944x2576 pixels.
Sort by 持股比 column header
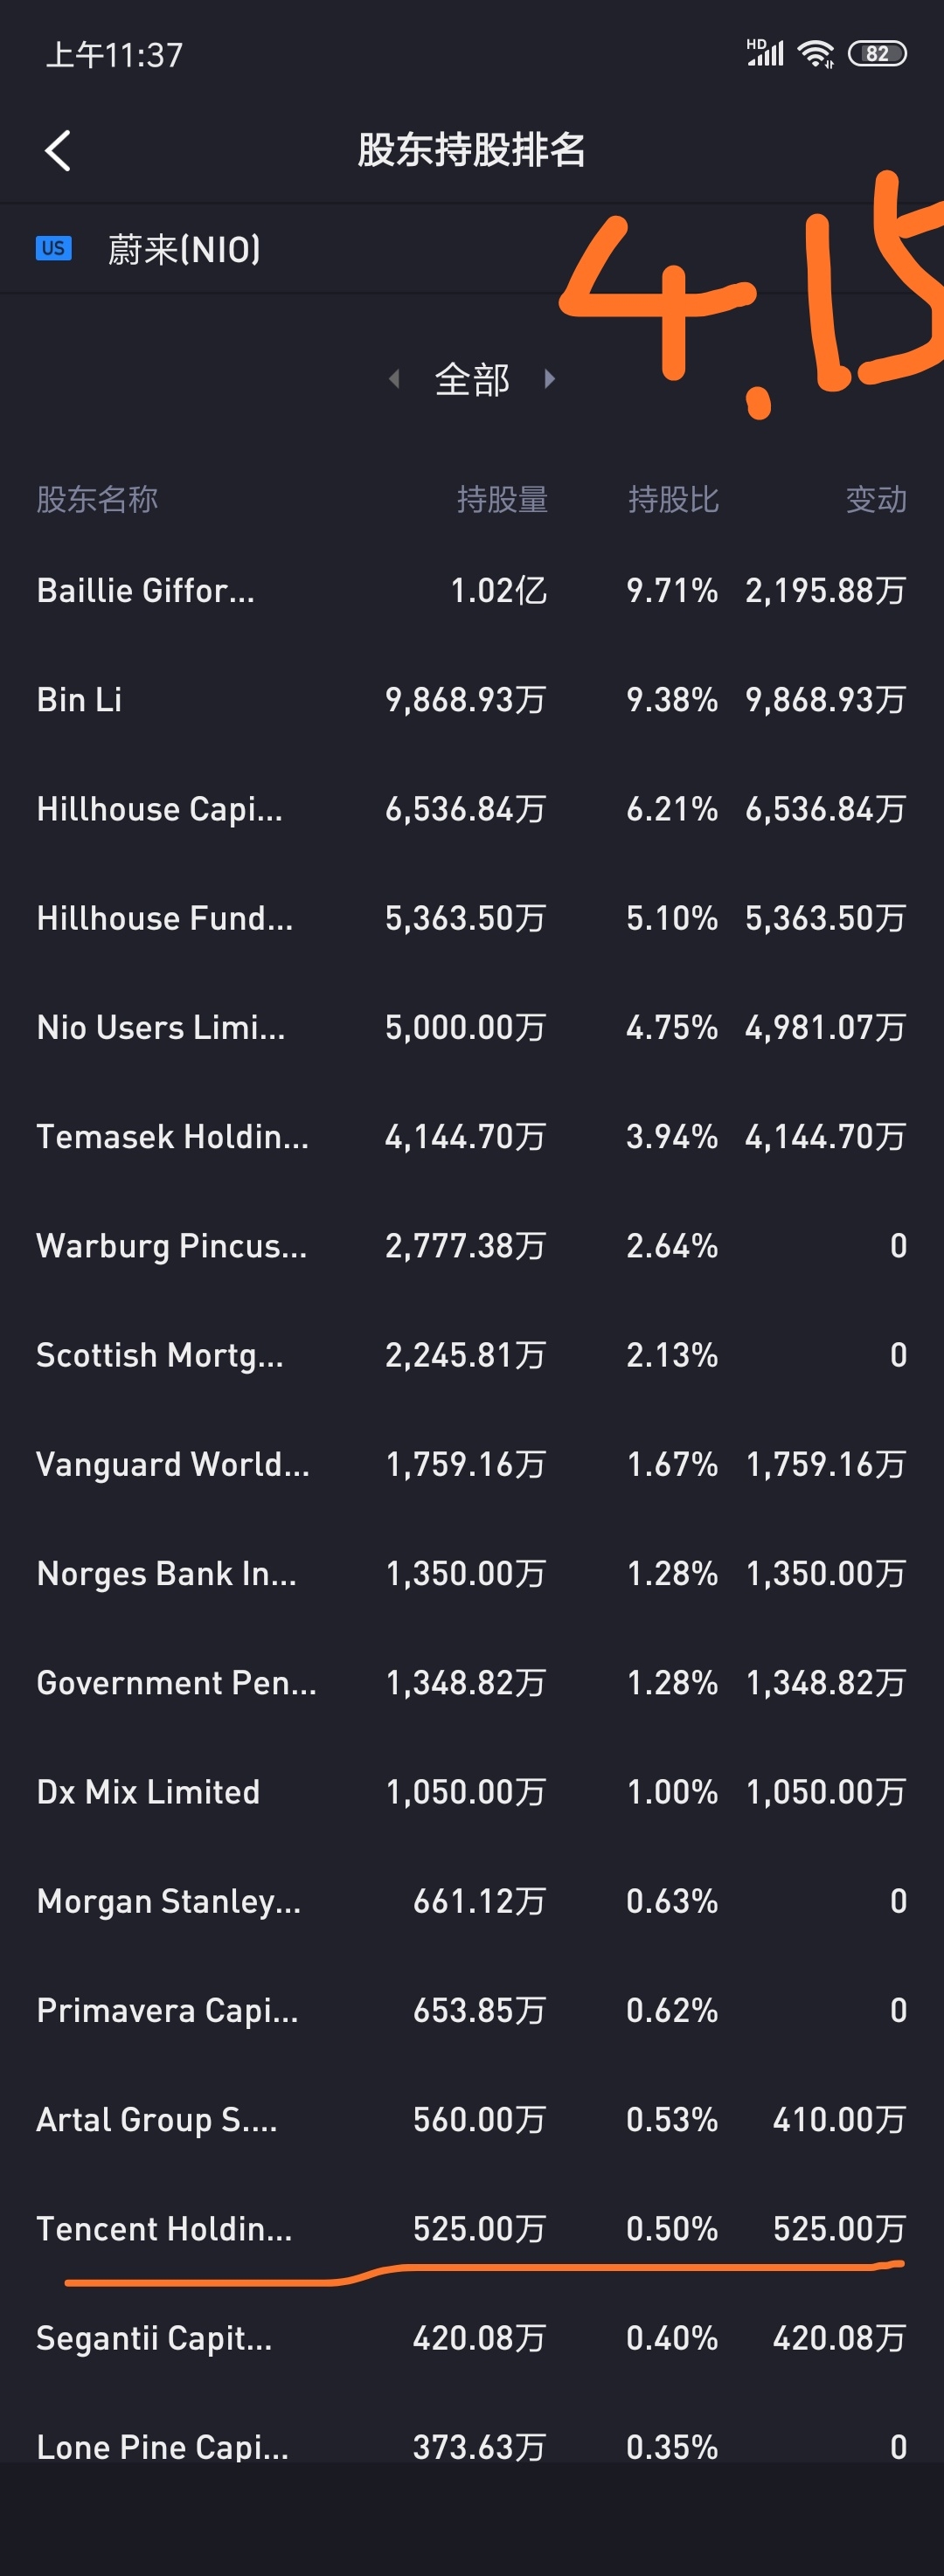673,499
